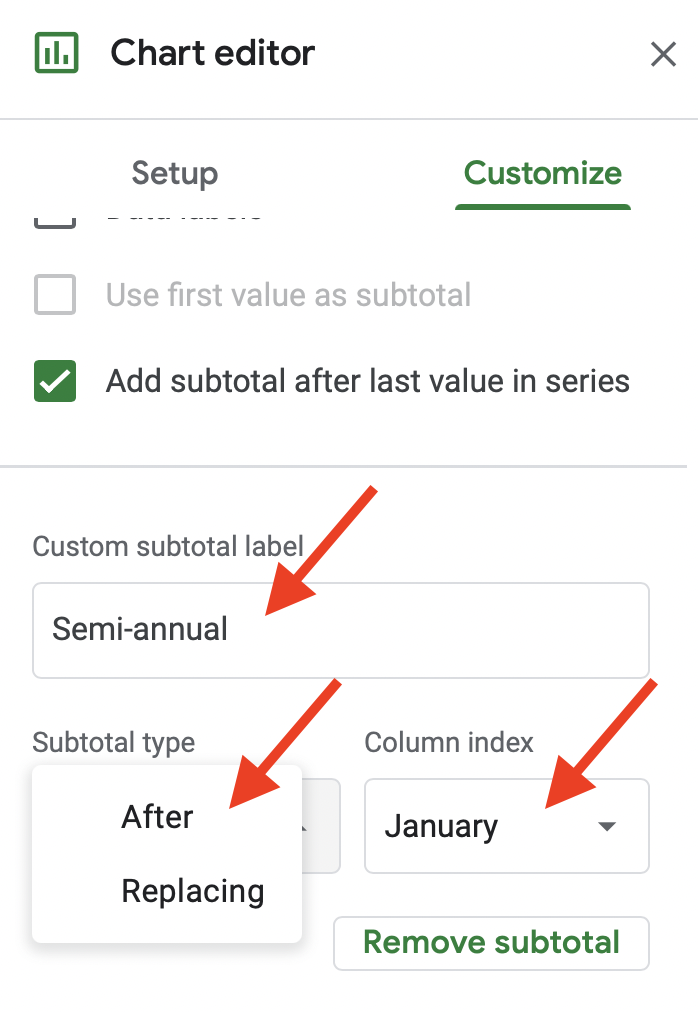
Task: Click Add subtotal after last value label text
Action: point(367,381)
